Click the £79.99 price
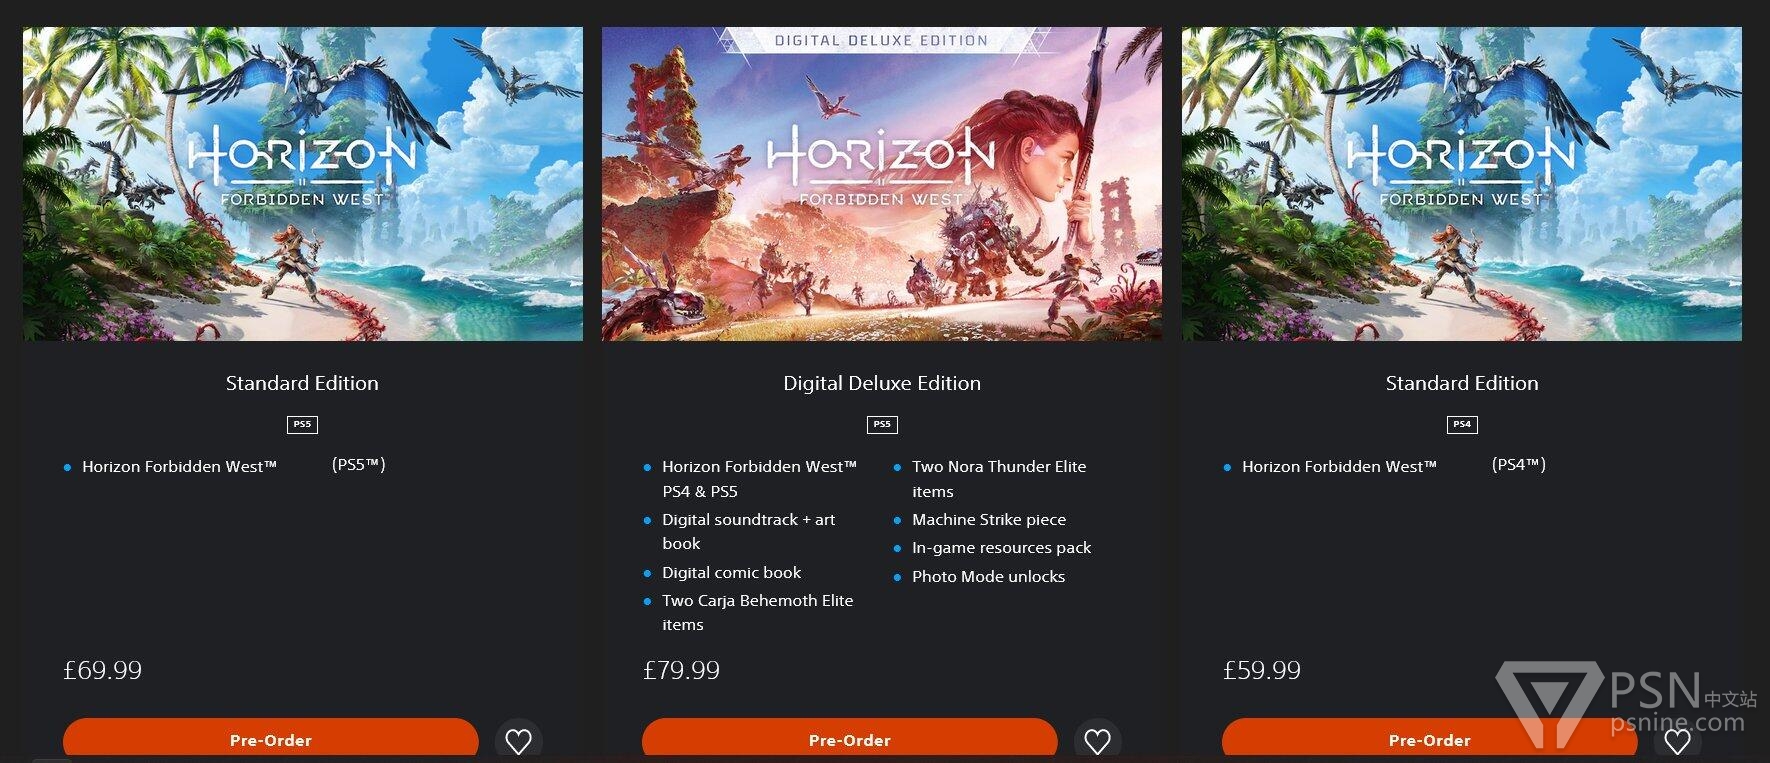 pos(681,670)
